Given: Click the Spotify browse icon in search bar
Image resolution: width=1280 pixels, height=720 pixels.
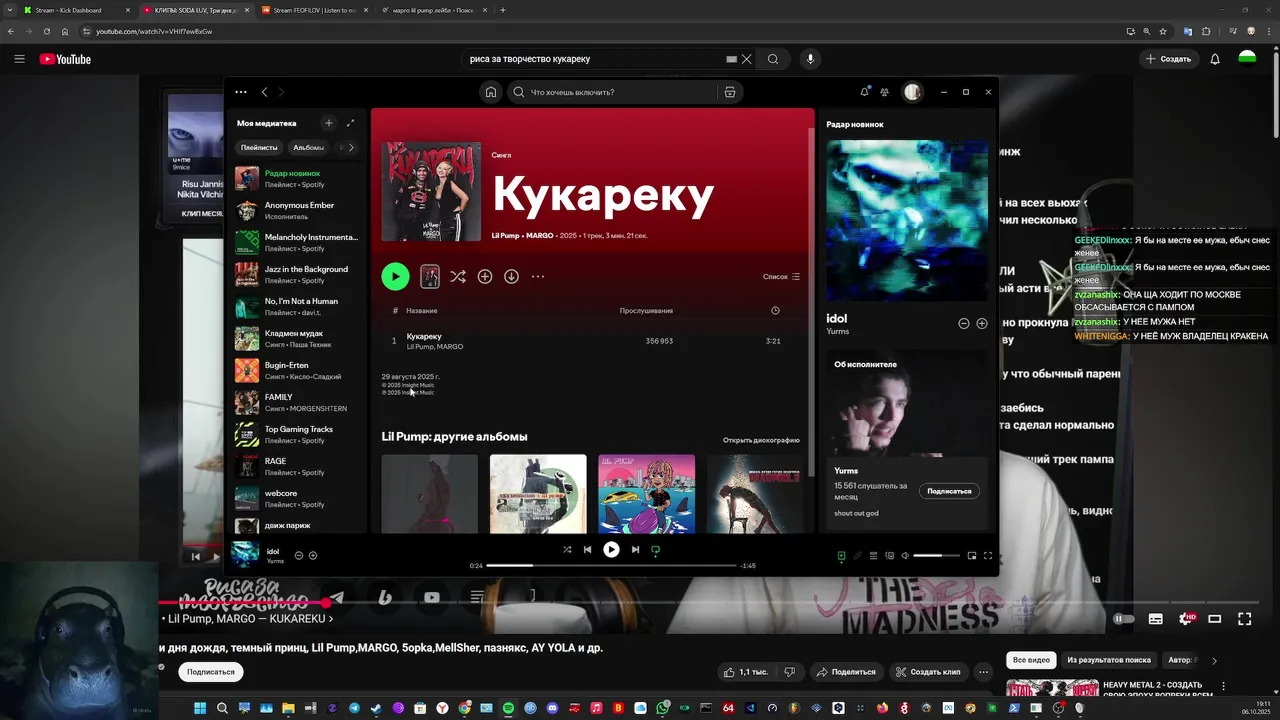Looking at the screenshot, I should coord(730,92).
